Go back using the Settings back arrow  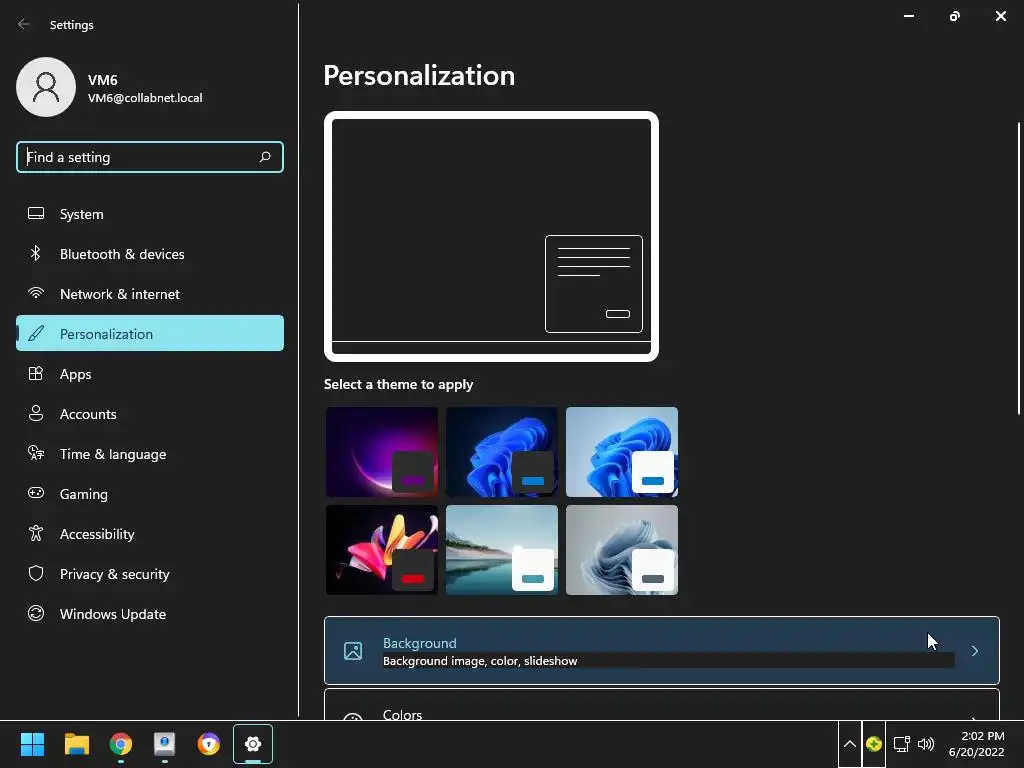tap(24, 24)
